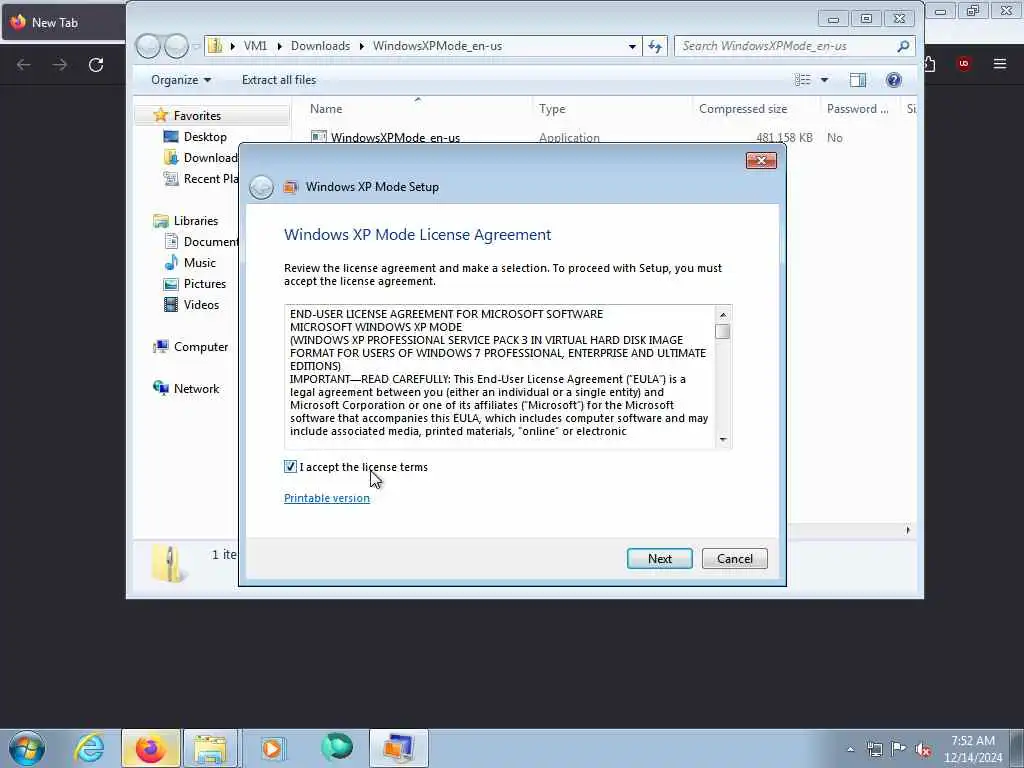Screen dimensions: 1024x768
Task: Launch Internet Explorer from the taskbar
Action: coord(89,748)
